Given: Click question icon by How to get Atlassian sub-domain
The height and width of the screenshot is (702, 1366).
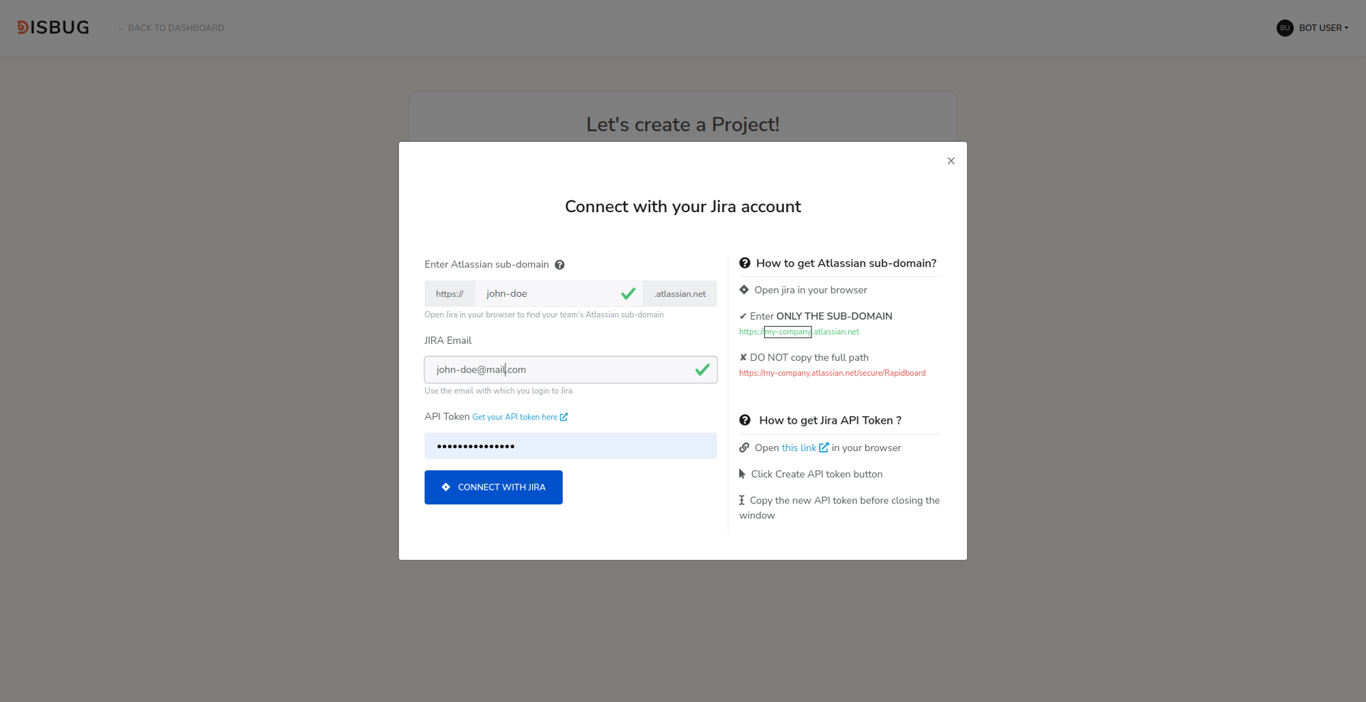Looking at the screenshot, I should pos(745,263).
